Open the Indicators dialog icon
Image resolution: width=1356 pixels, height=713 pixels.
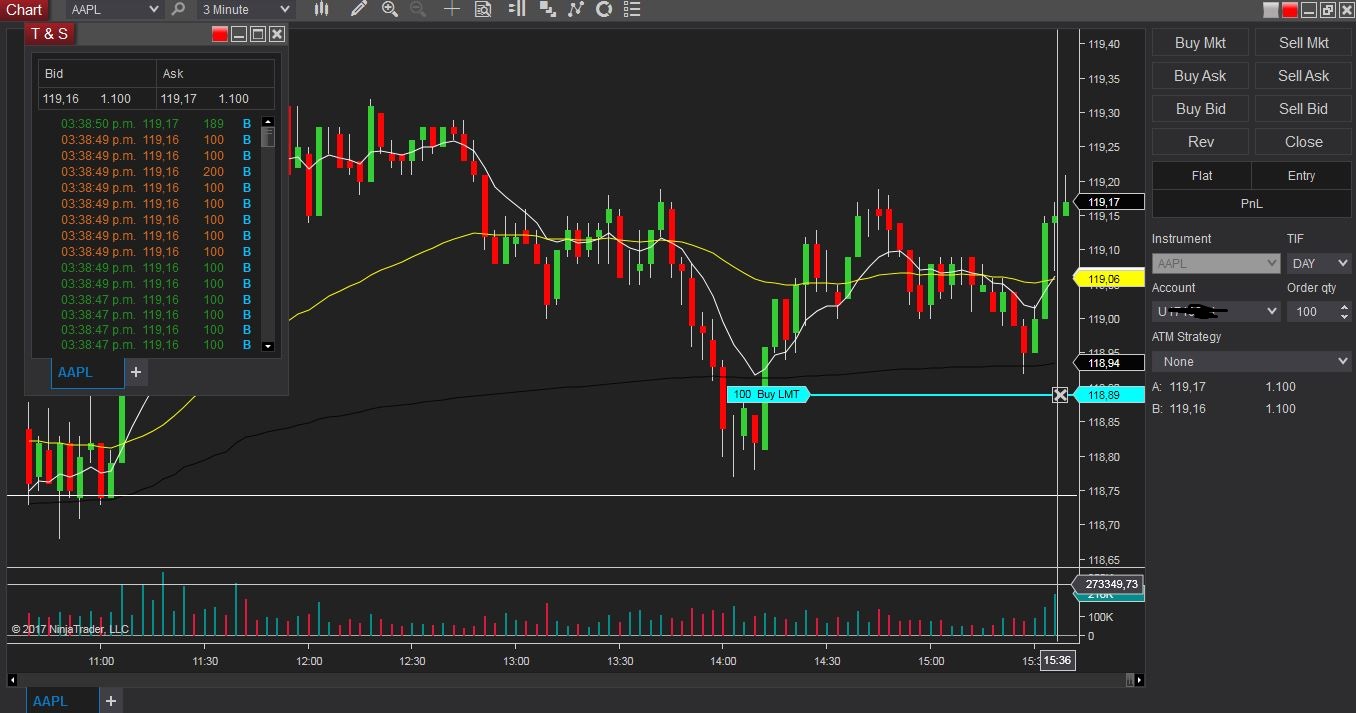575,10
